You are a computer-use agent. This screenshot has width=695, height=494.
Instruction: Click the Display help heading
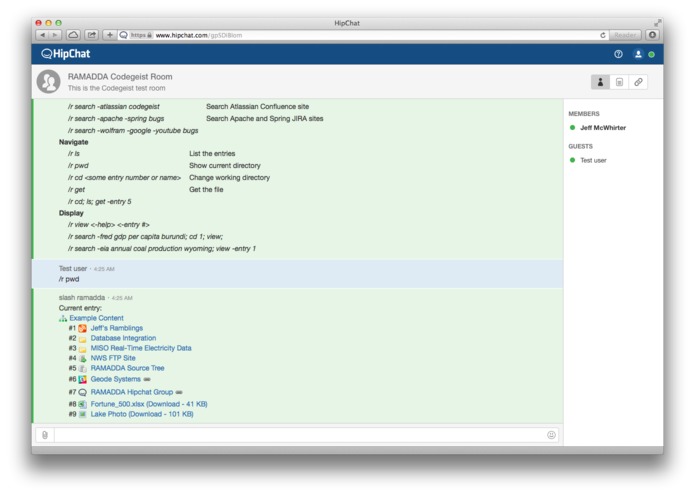click(71, 213)
